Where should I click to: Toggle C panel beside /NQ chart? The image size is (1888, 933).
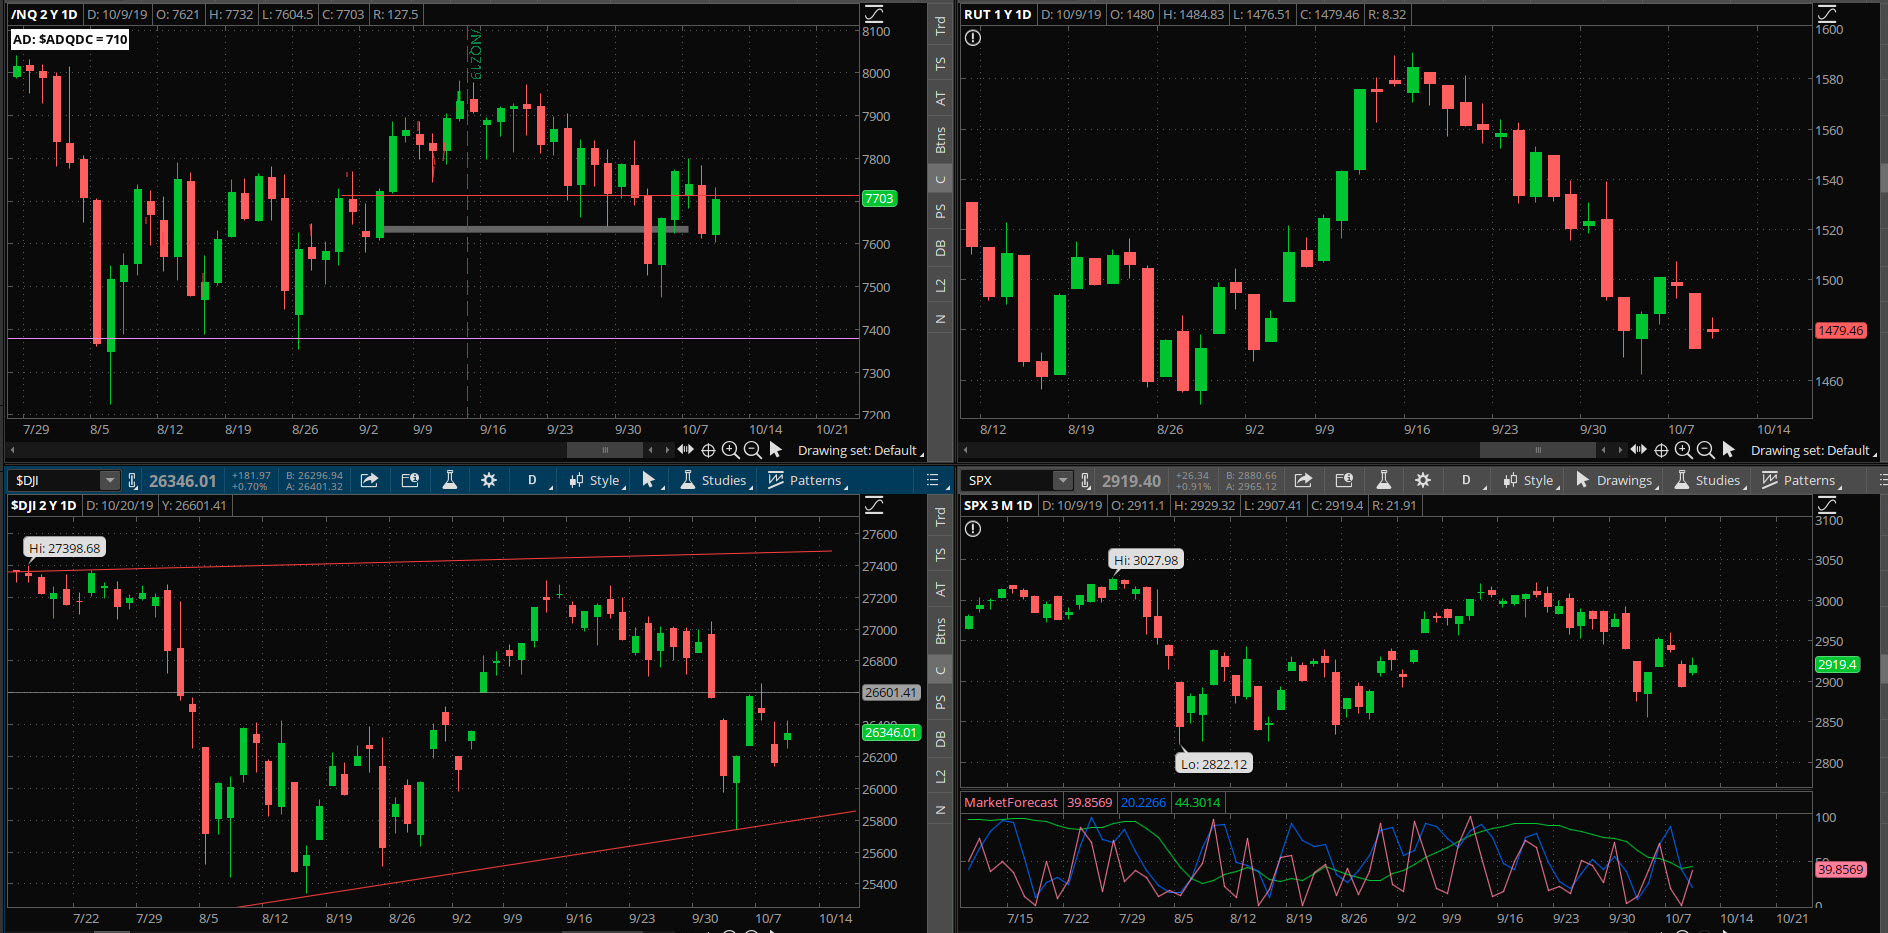(x=940, y=180)
